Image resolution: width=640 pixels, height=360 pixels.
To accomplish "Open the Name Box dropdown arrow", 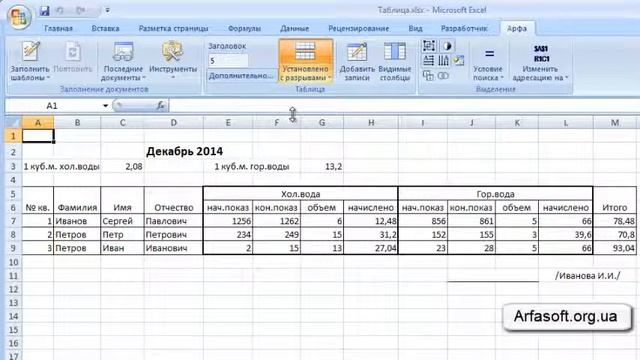I will point(105,106).
